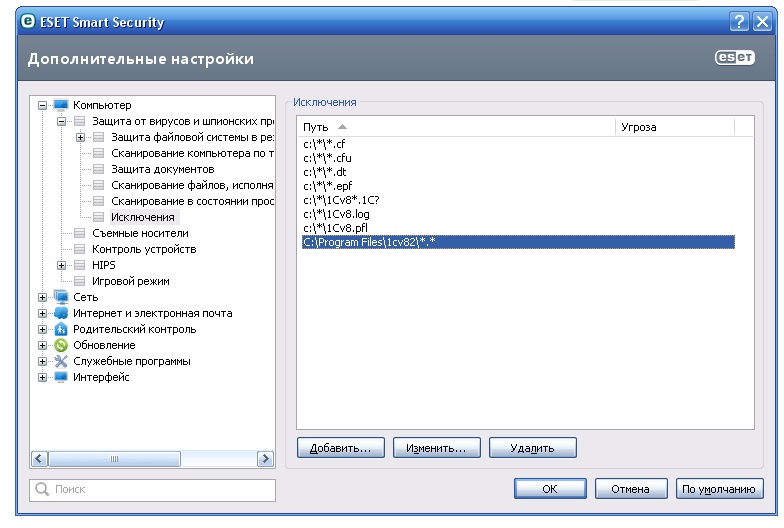Click the page icon beside Съемные носители
The image size is (784, 528).
pos(80,233)
